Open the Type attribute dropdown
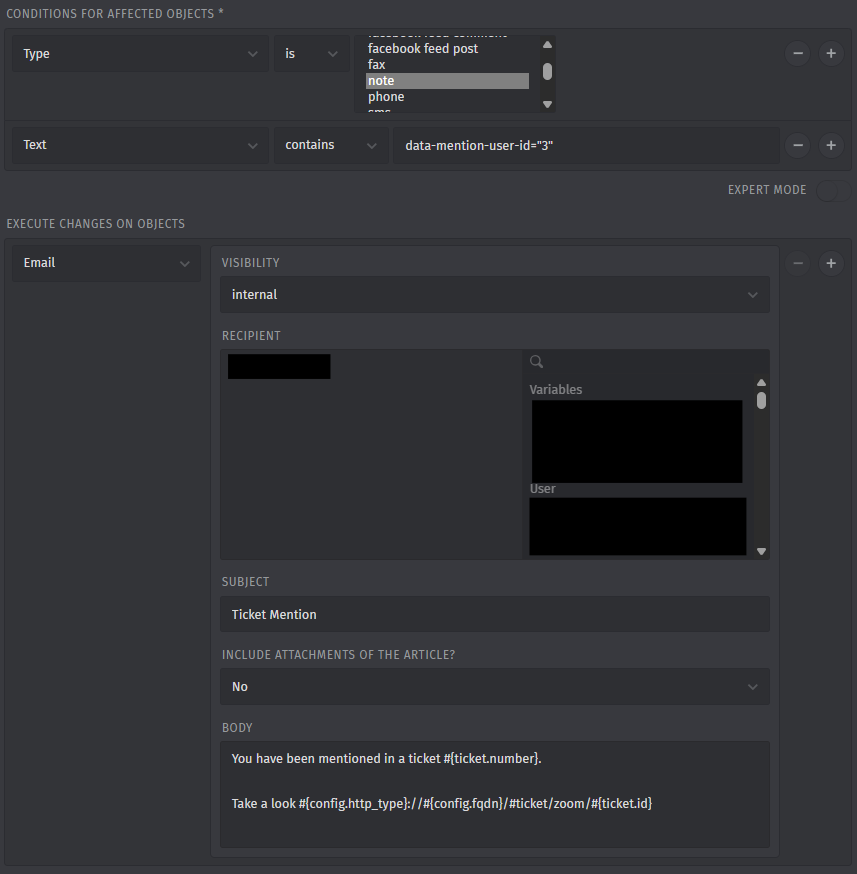The image size is (857, 874). [x=140, y=54]
